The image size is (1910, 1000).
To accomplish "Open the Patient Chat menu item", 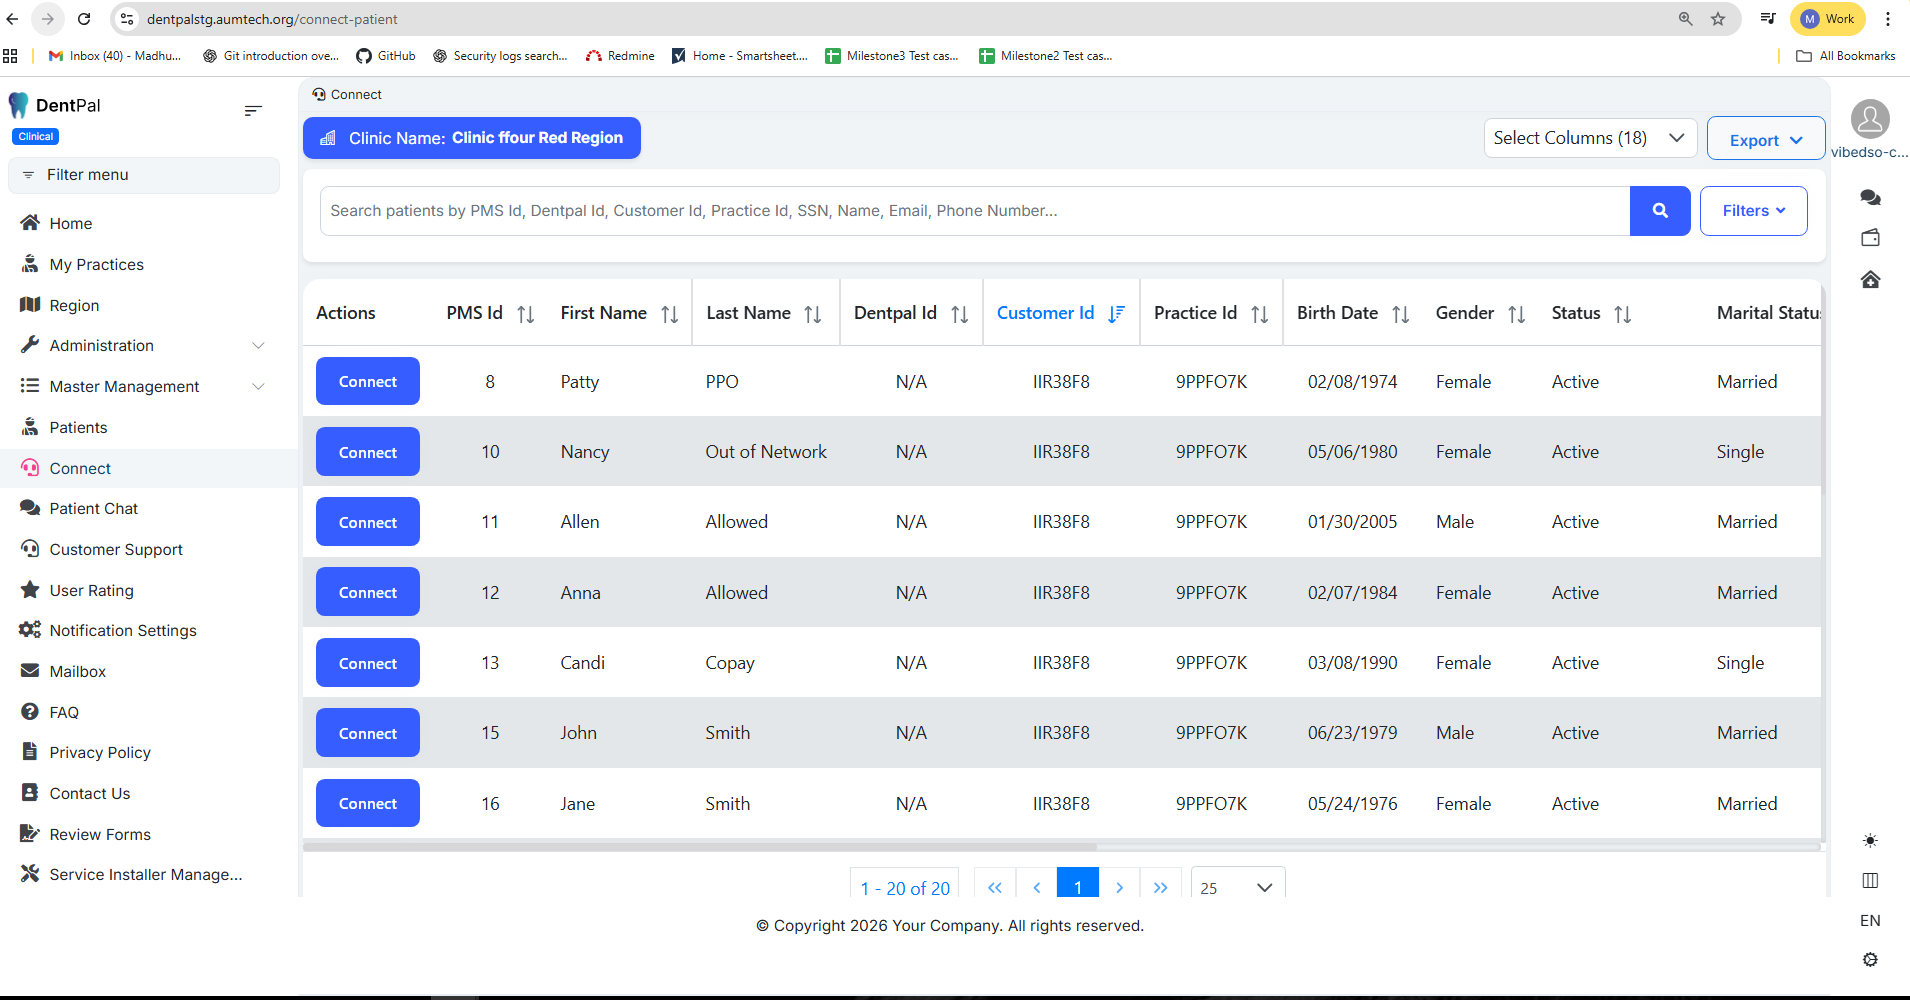I will 94,509.
